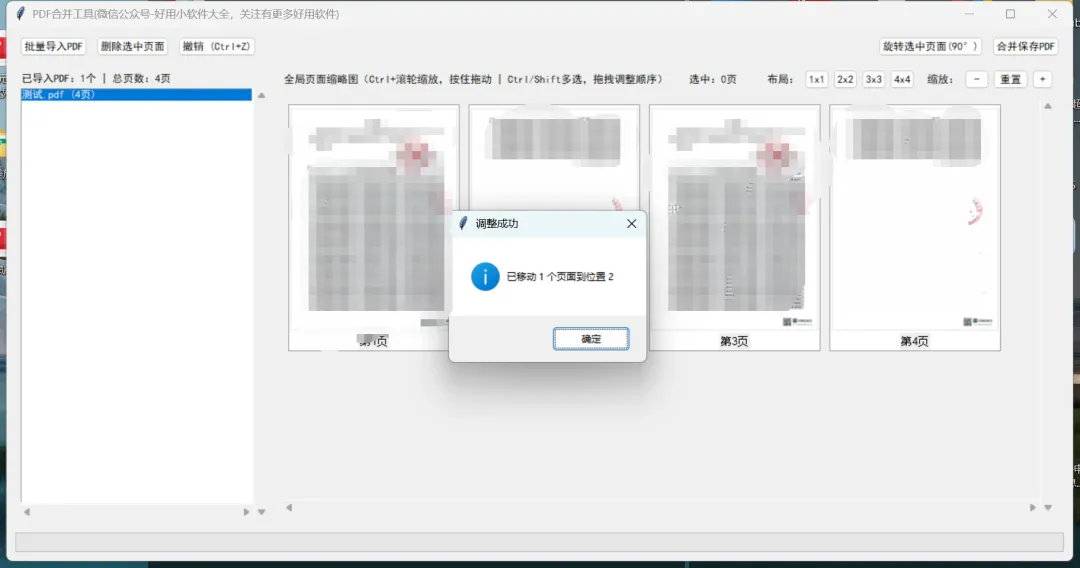Click the feather icon in main title bar

tap(21, 14)
